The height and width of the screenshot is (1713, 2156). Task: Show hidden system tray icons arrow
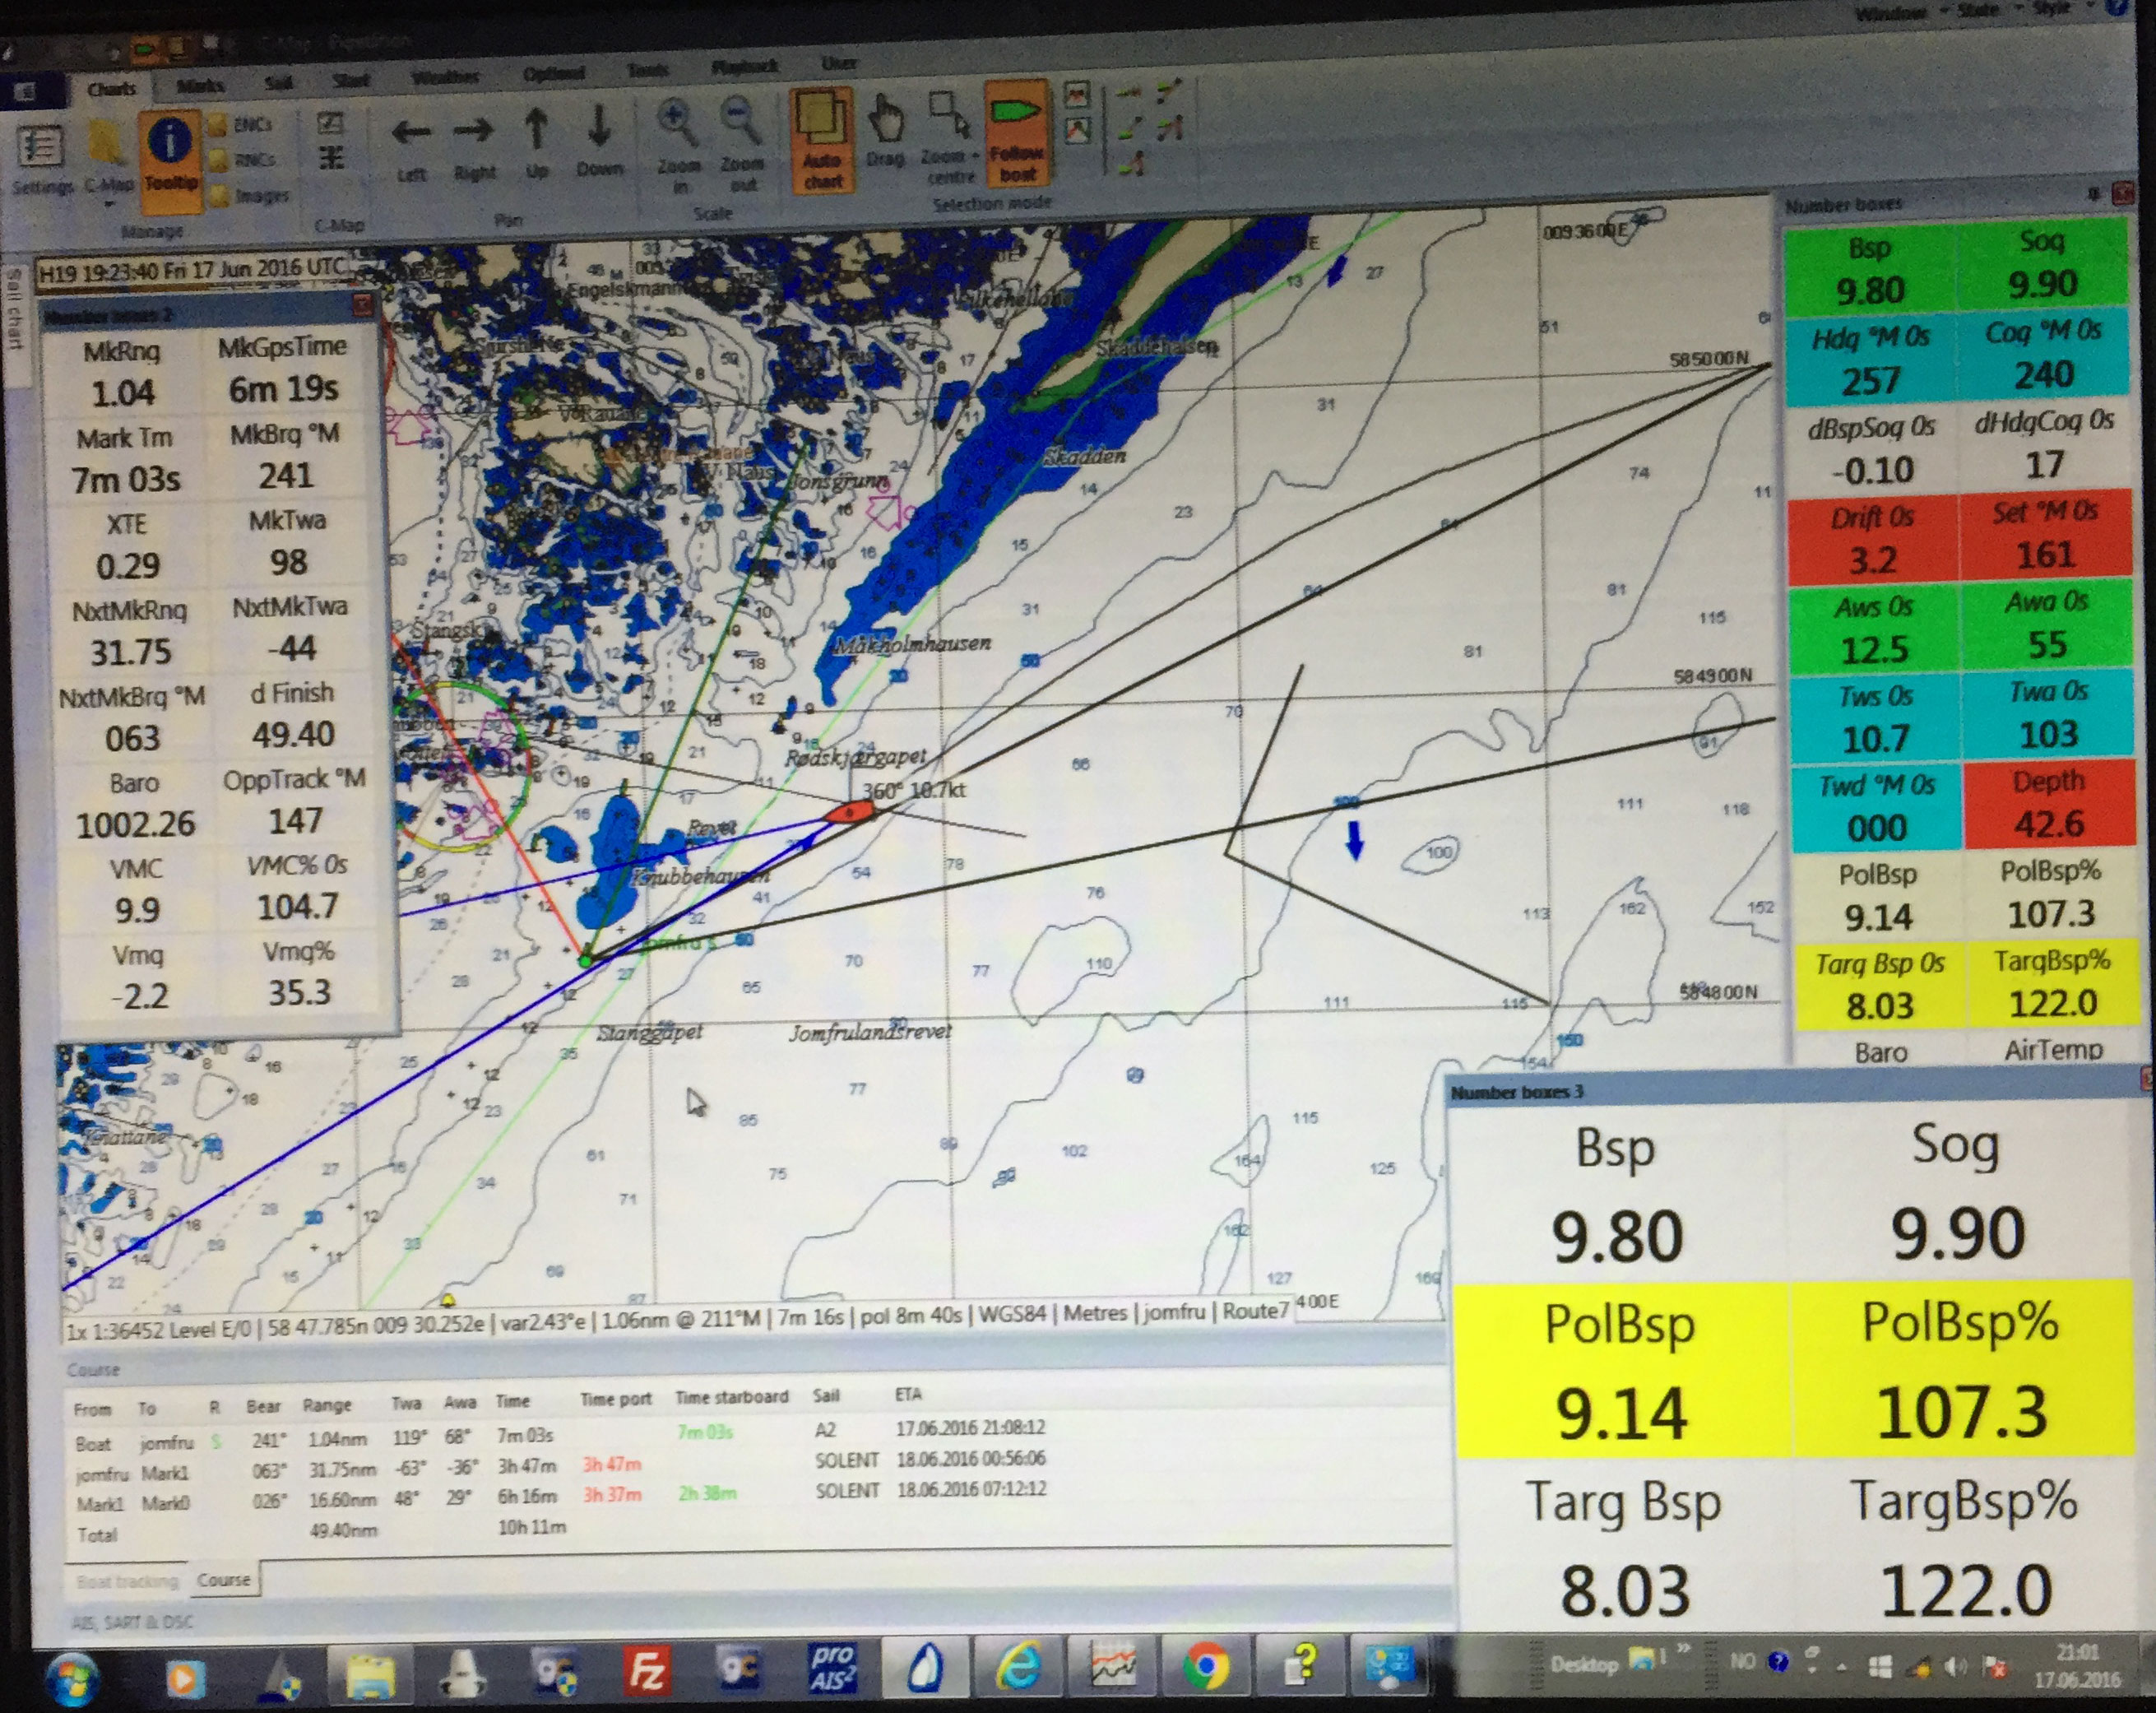click(1842, 1667)
